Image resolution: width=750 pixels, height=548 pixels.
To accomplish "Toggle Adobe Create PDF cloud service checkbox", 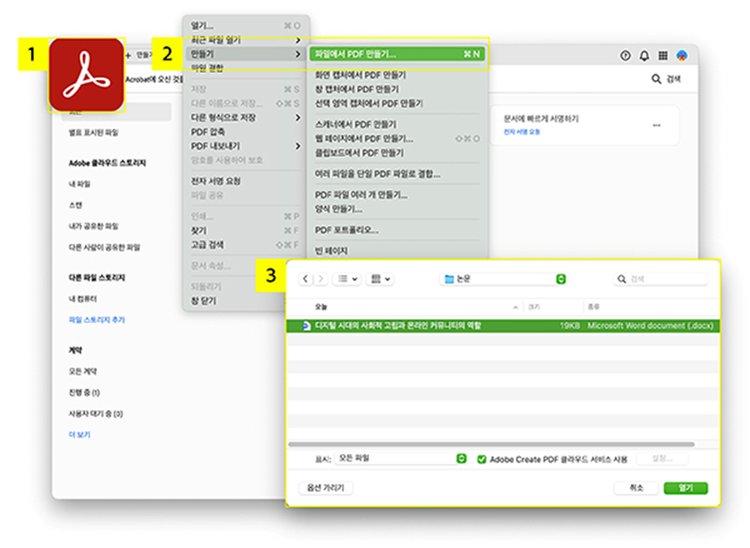I will click(482, 459).
